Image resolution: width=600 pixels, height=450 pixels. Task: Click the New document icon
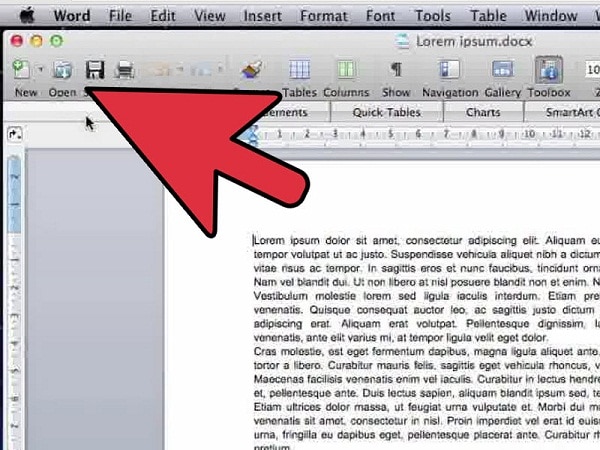tap(21, 69)
